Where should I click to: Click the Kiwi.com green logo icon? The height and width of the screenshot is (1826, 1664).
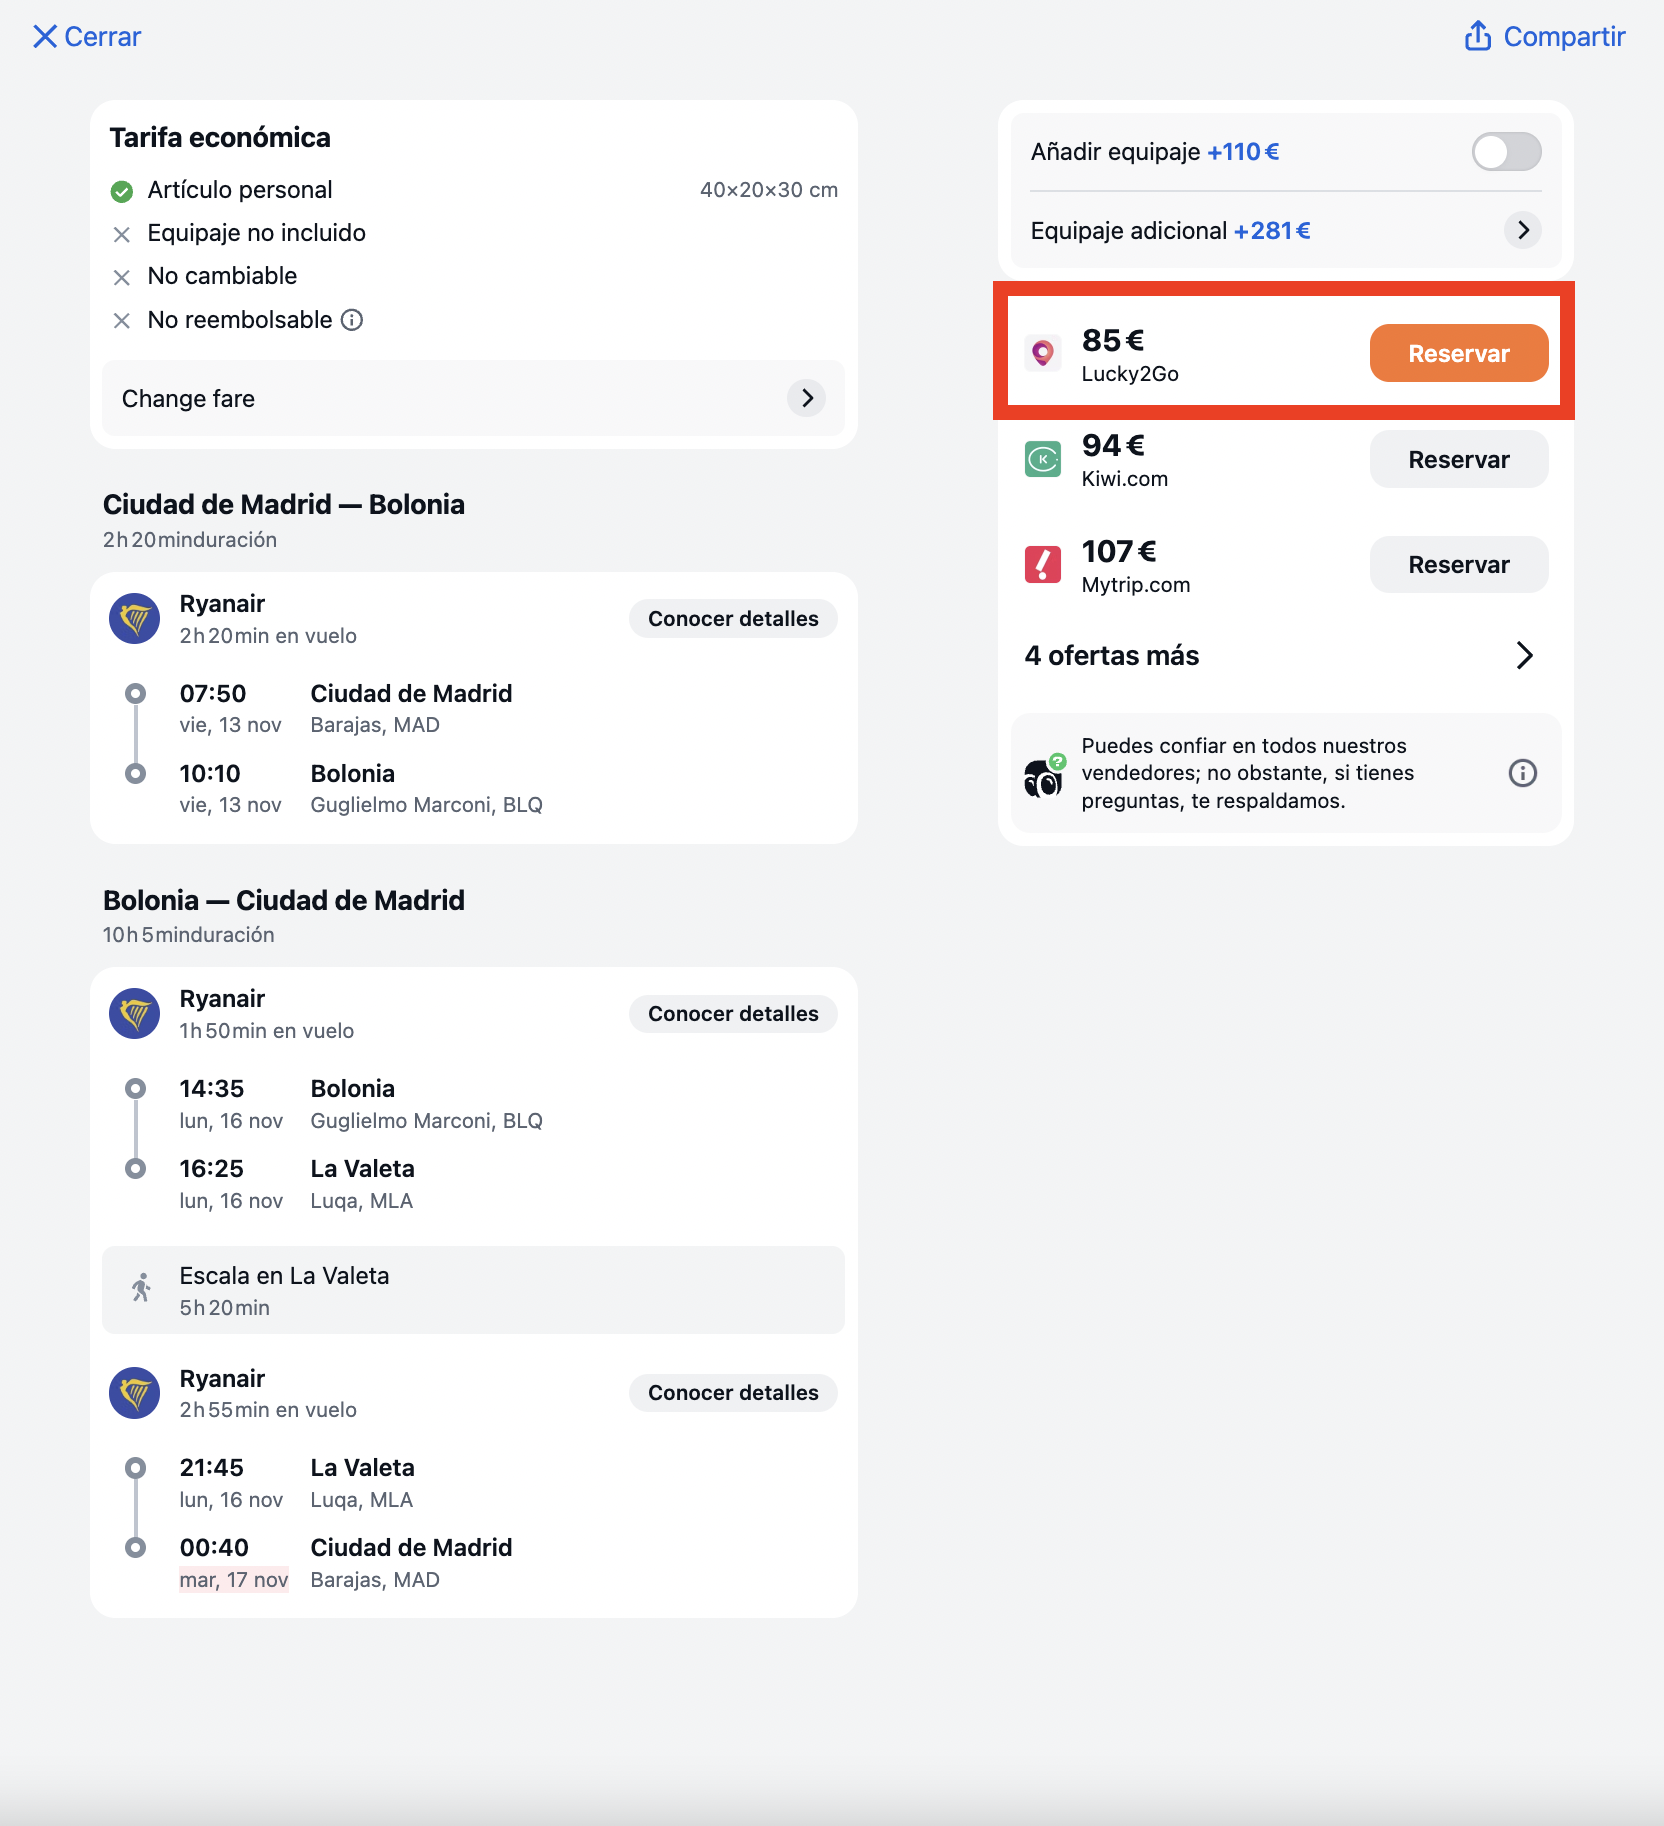1043,459
